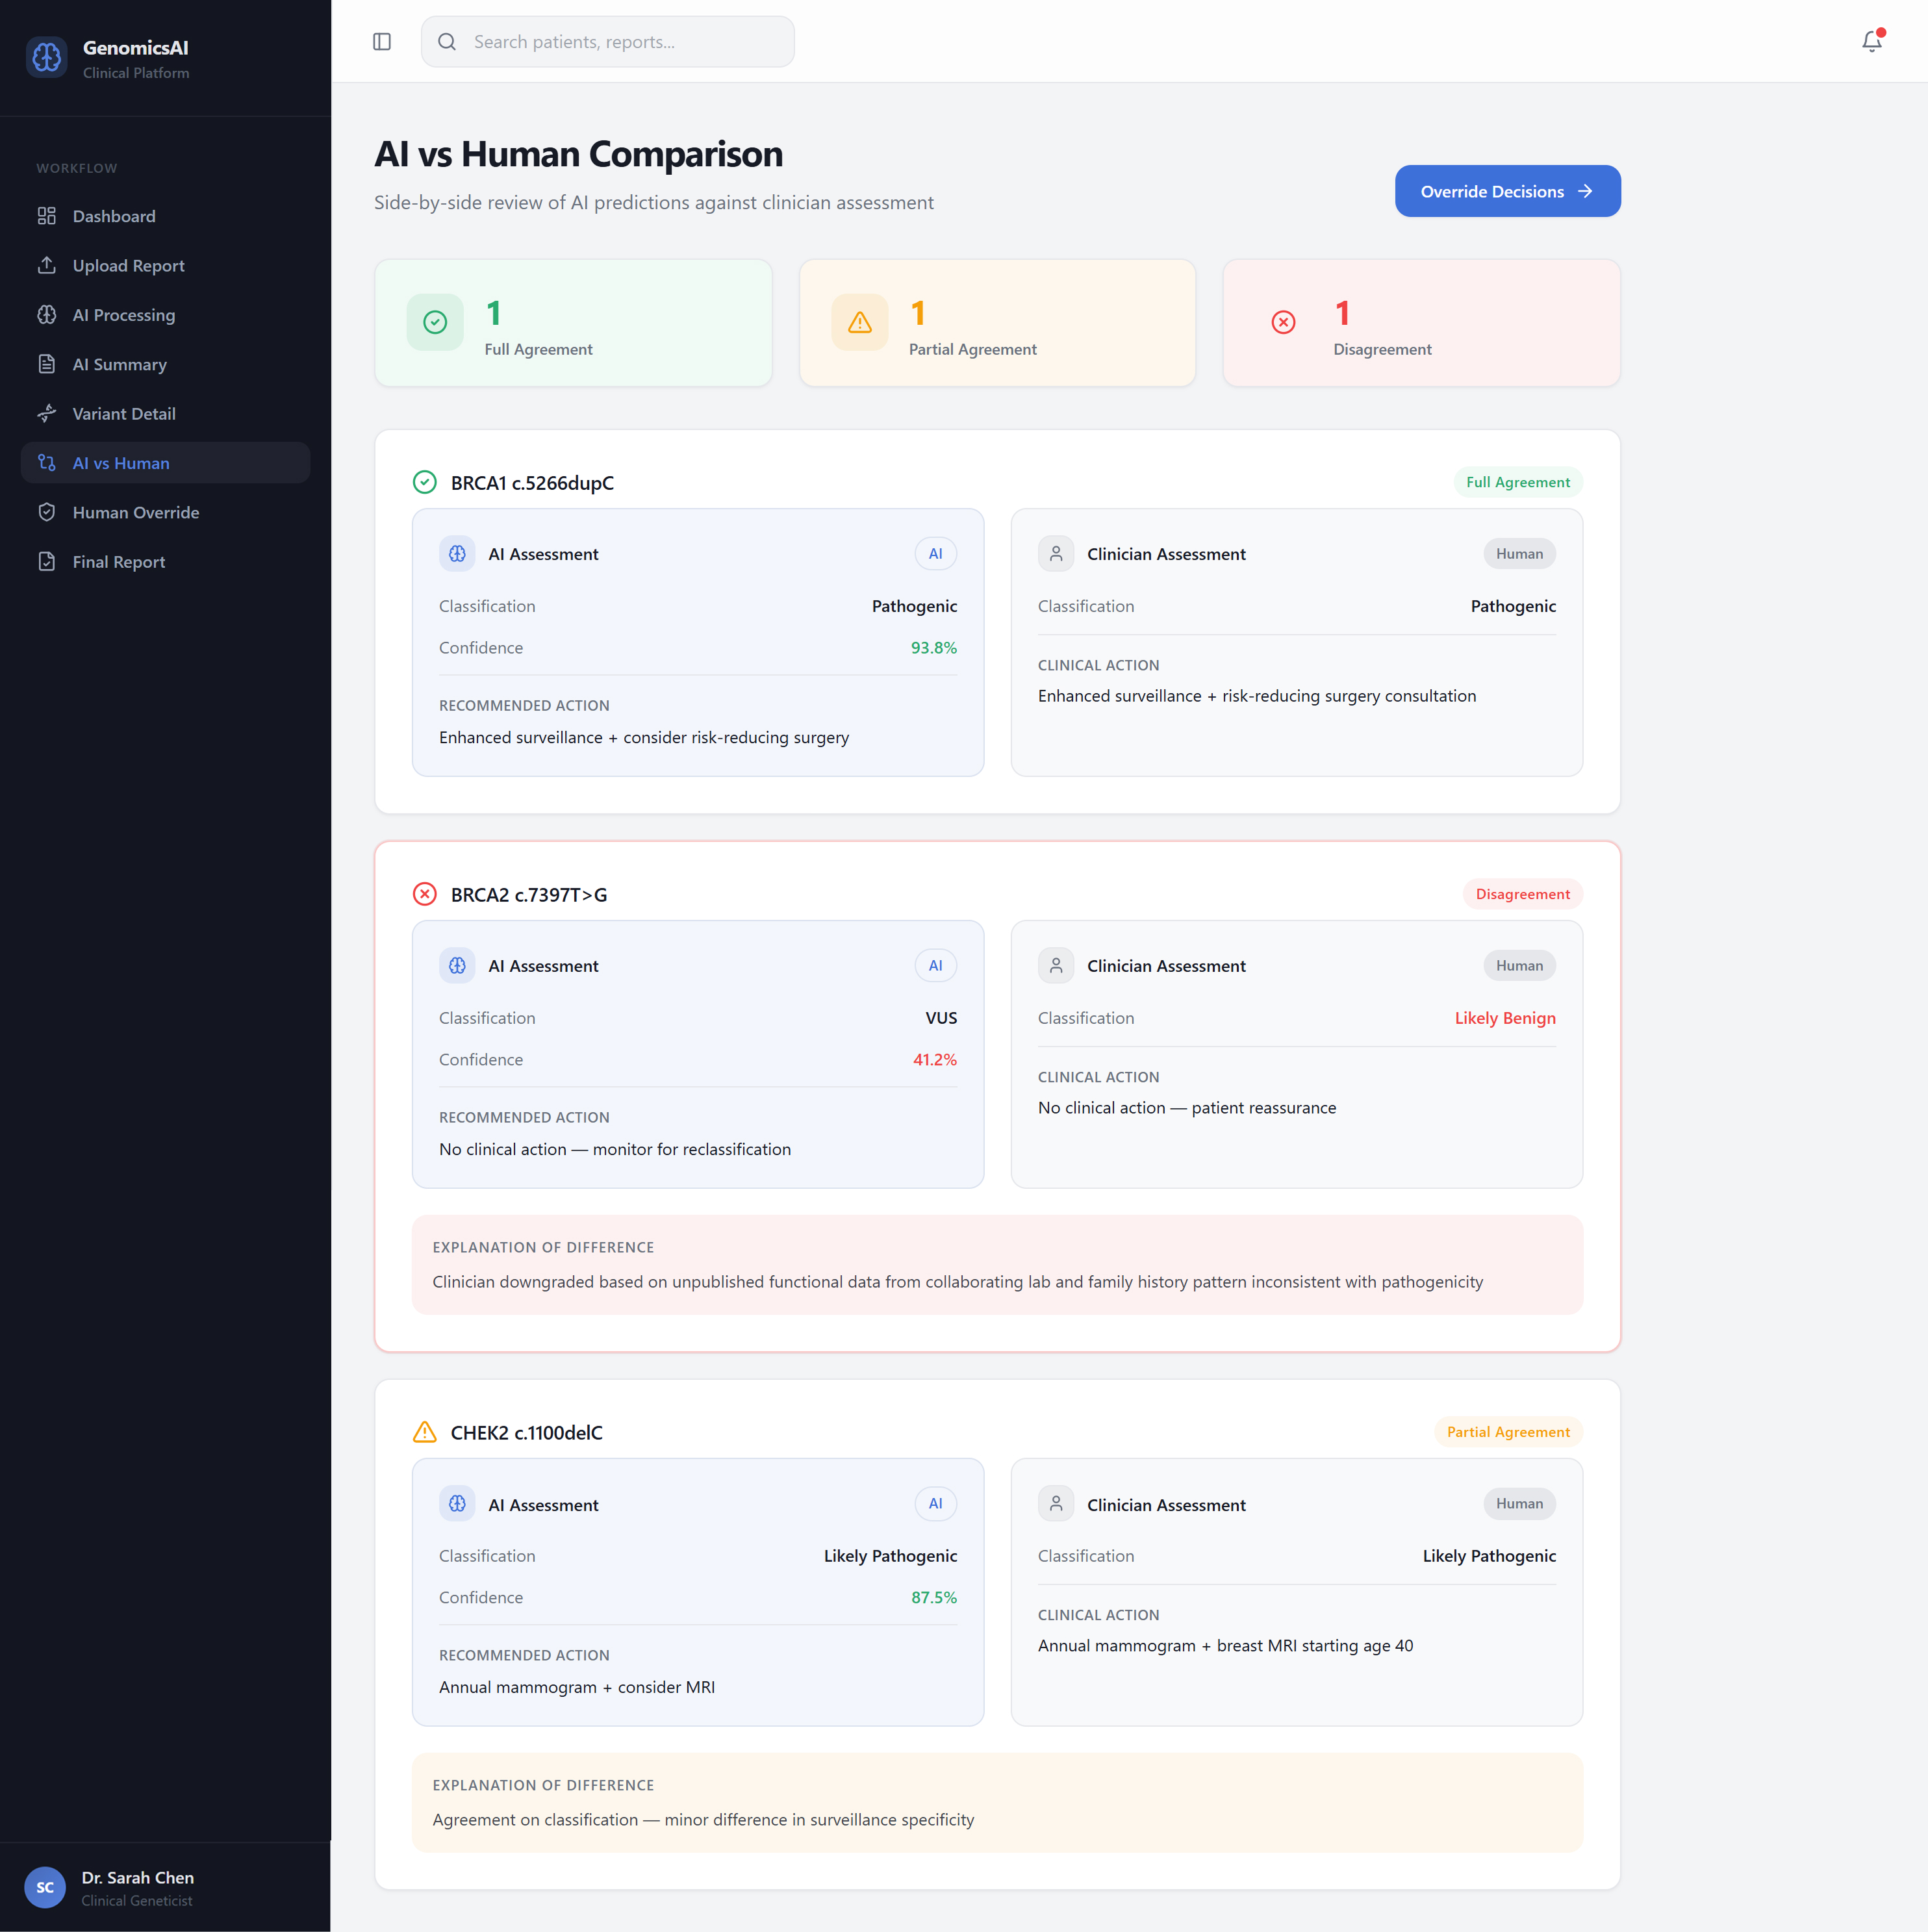Open Variant Detail page

coord(165,413)
